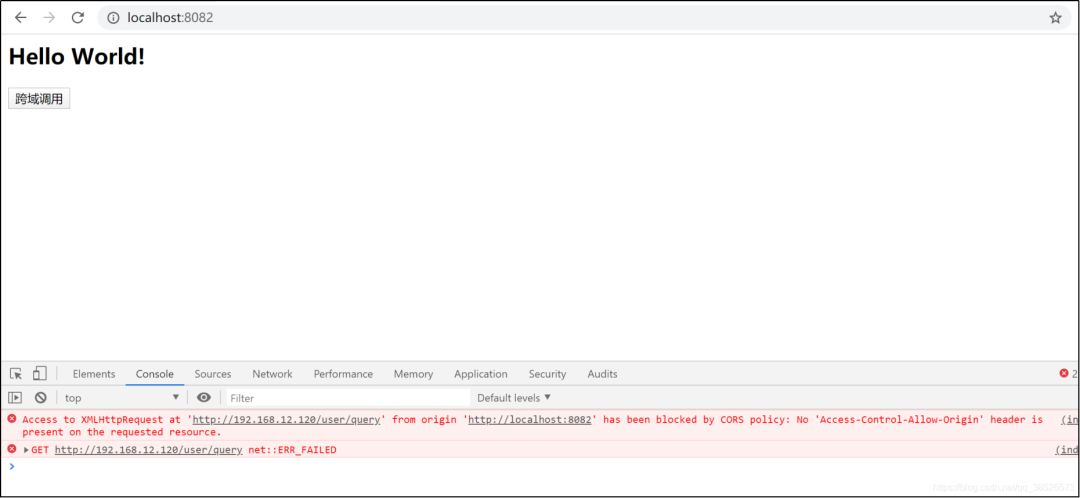The width and height of the screenshot is (1080, 498).
Task: Reload the localhost:8082 page
Action: coord(78,18)
